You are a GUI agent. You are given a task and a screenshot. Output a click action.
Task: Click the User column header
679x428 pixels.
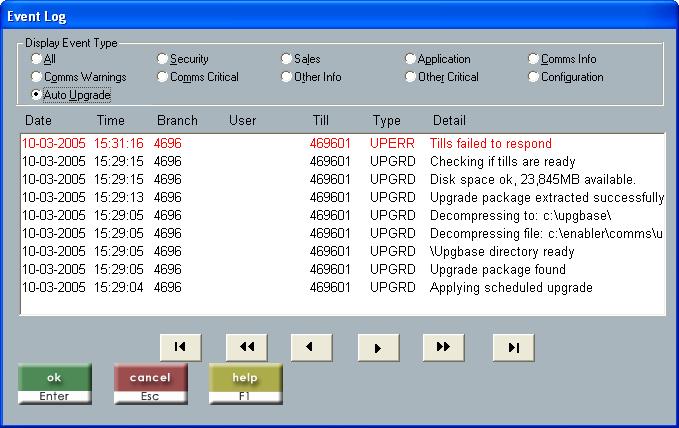(242, 120)
